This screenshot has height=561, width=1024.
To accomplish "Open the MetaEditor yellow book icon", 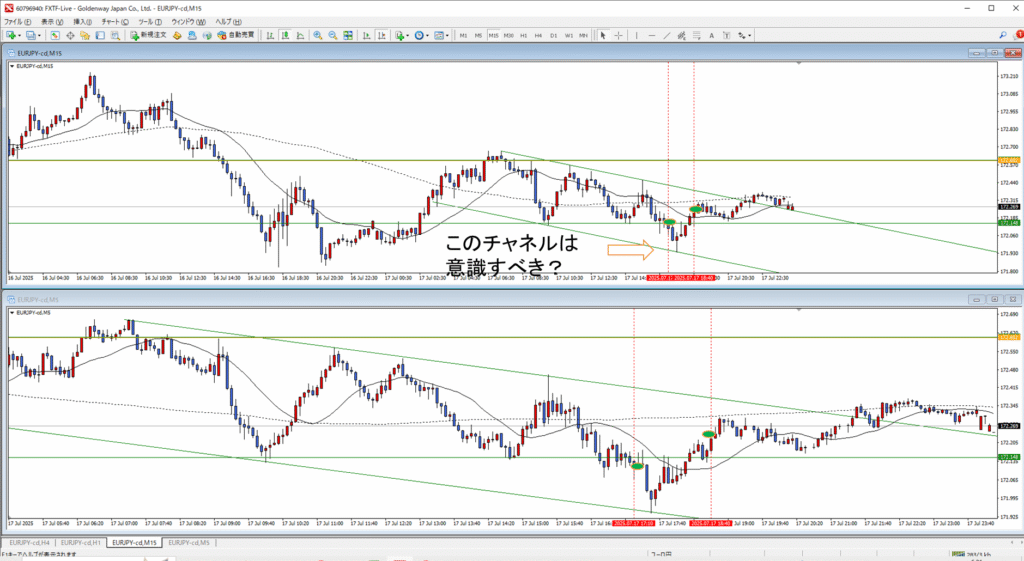I will pyautogui.click(x=177, y=35).
